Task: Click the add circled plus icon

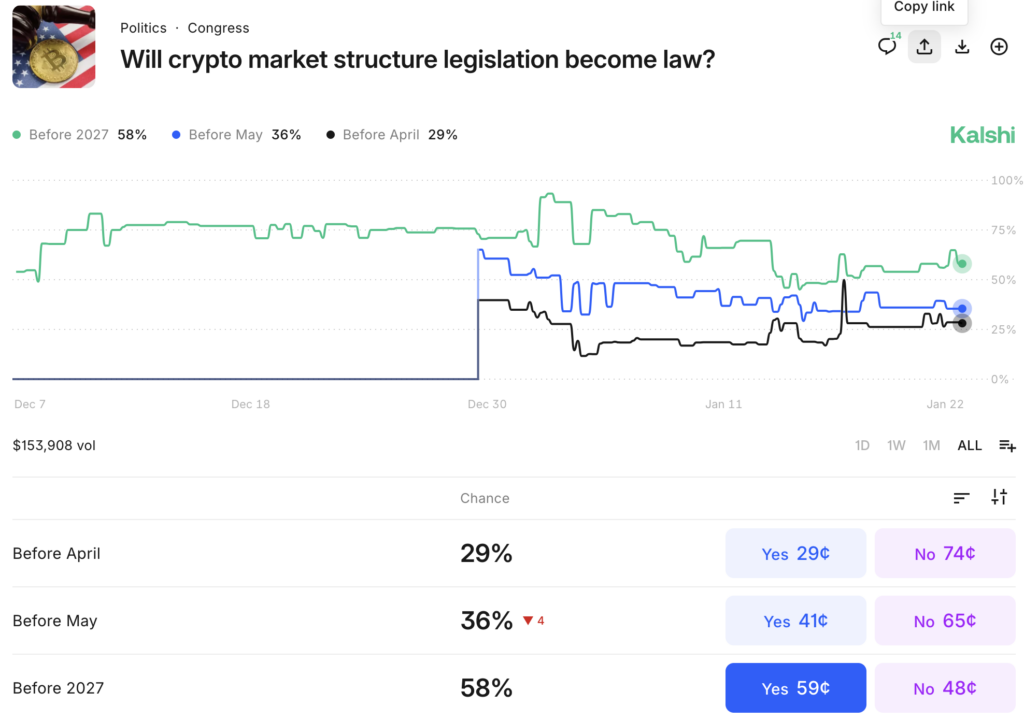Action: point(999,46)
